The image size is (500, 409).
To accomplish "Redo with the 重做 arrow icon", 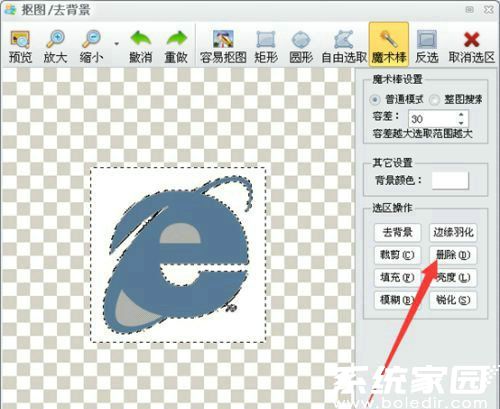I will click(176, 39).
